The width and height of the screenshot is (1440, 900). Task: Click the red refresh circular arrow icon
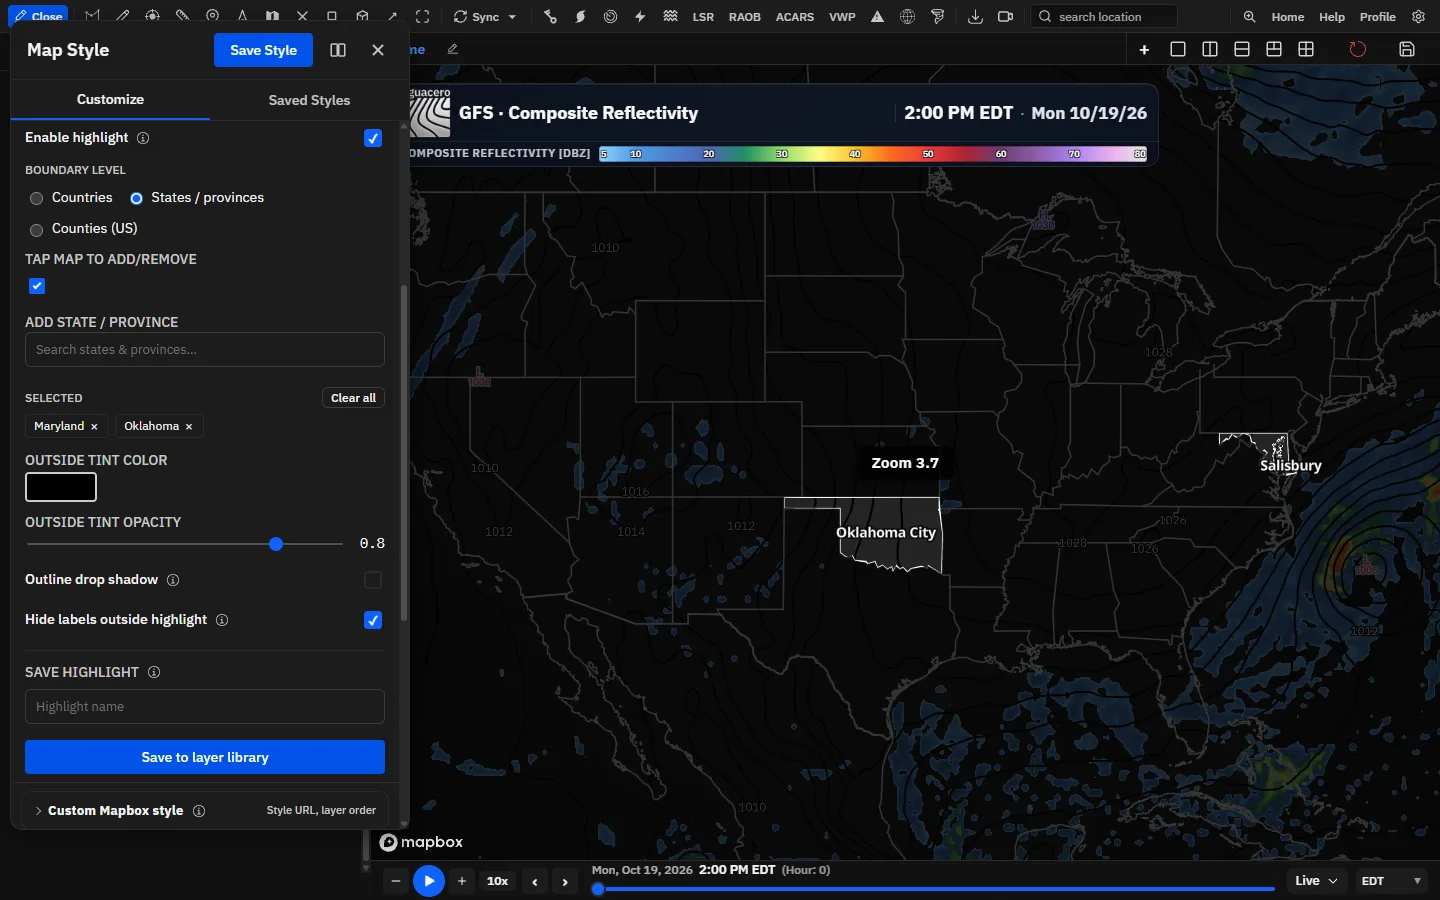click(1357, 49)
